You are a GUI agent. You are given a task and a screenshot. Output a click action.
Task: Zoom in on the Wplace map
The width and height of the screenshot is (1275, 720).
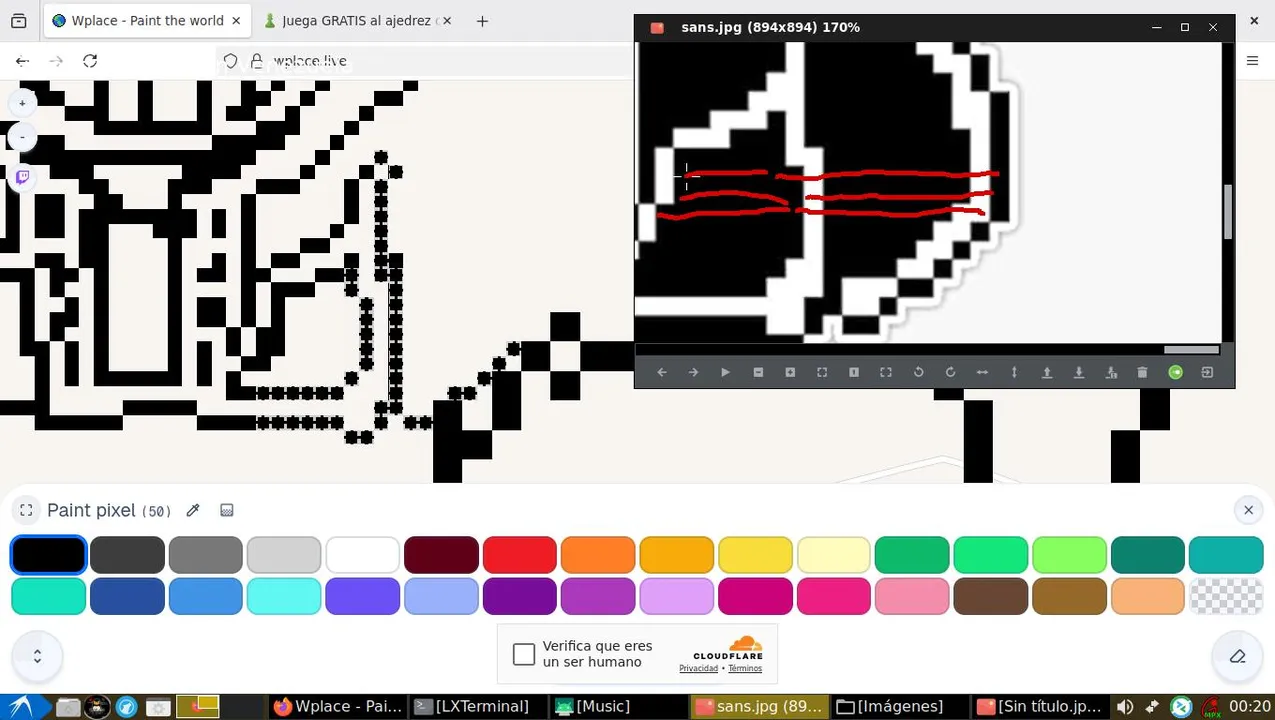point(22,103)
